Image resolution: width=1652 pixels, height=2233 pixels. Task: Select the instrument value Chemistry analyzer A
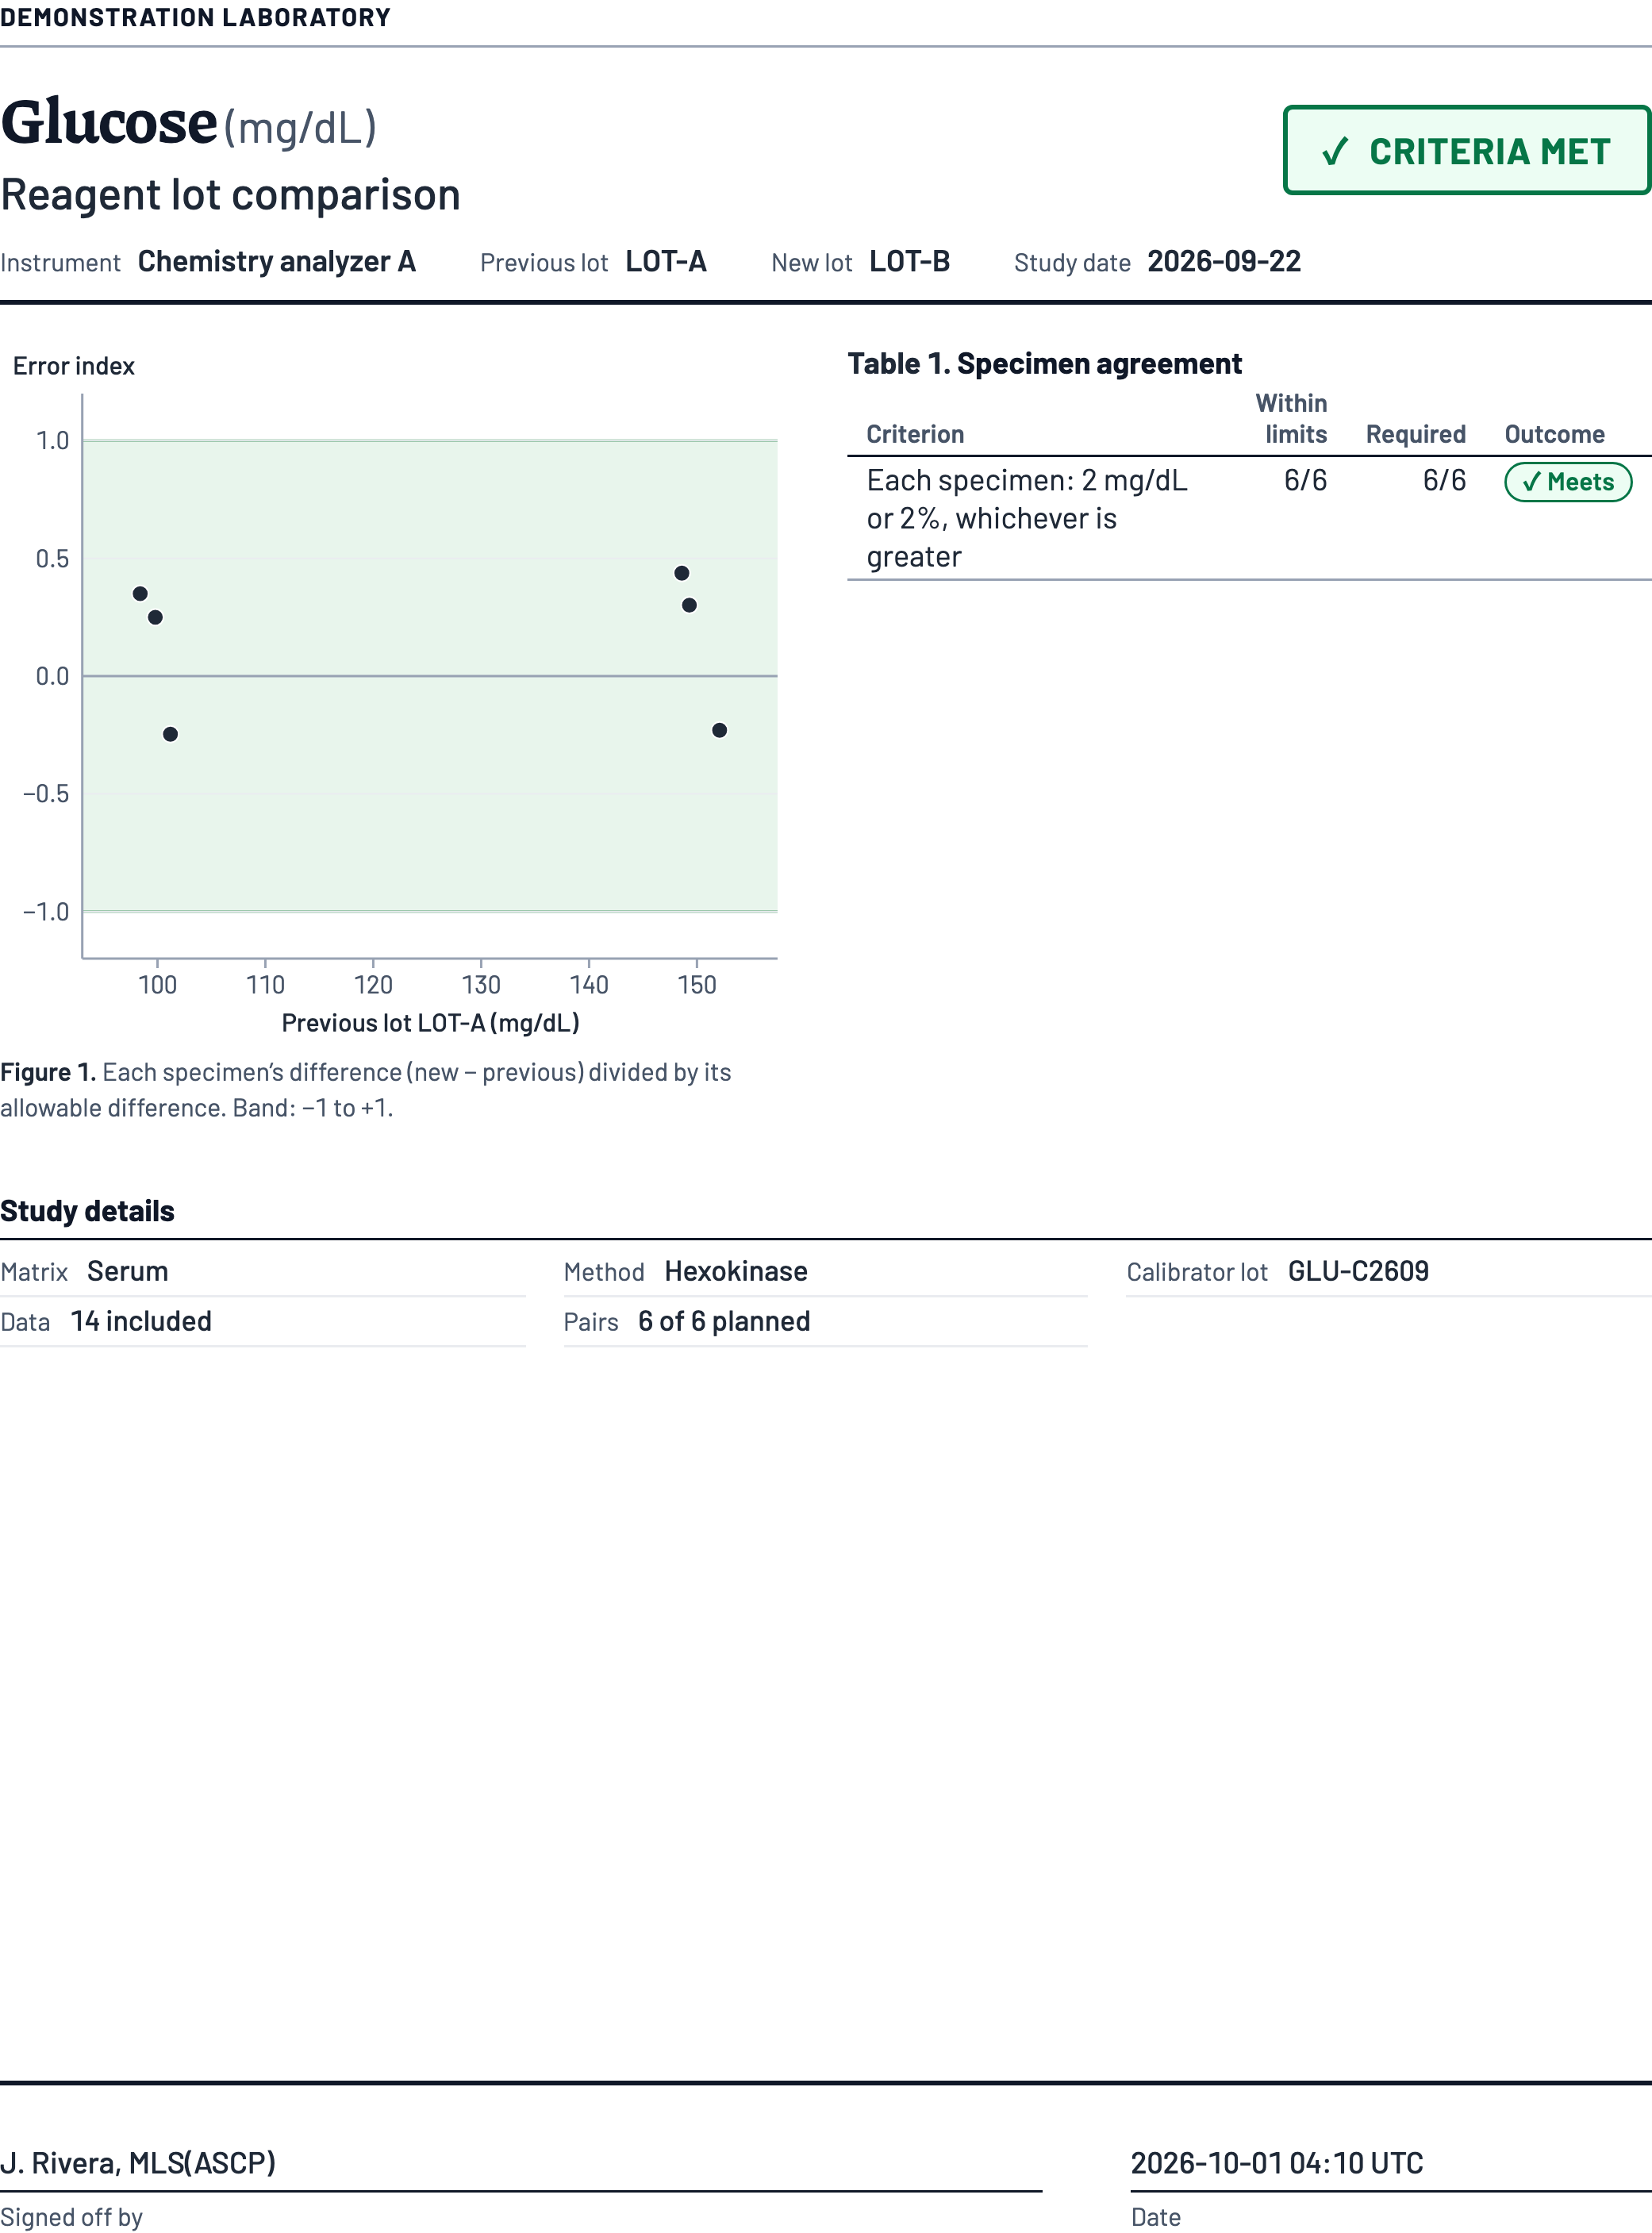pyautogui.click(x=276, y=262)
